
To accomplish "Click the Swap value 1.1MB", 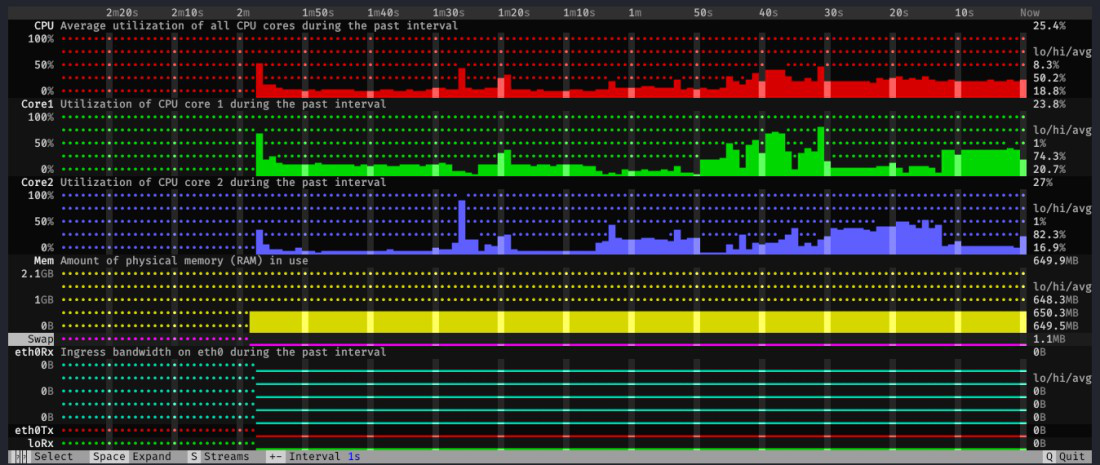I will coord(1049,339).
